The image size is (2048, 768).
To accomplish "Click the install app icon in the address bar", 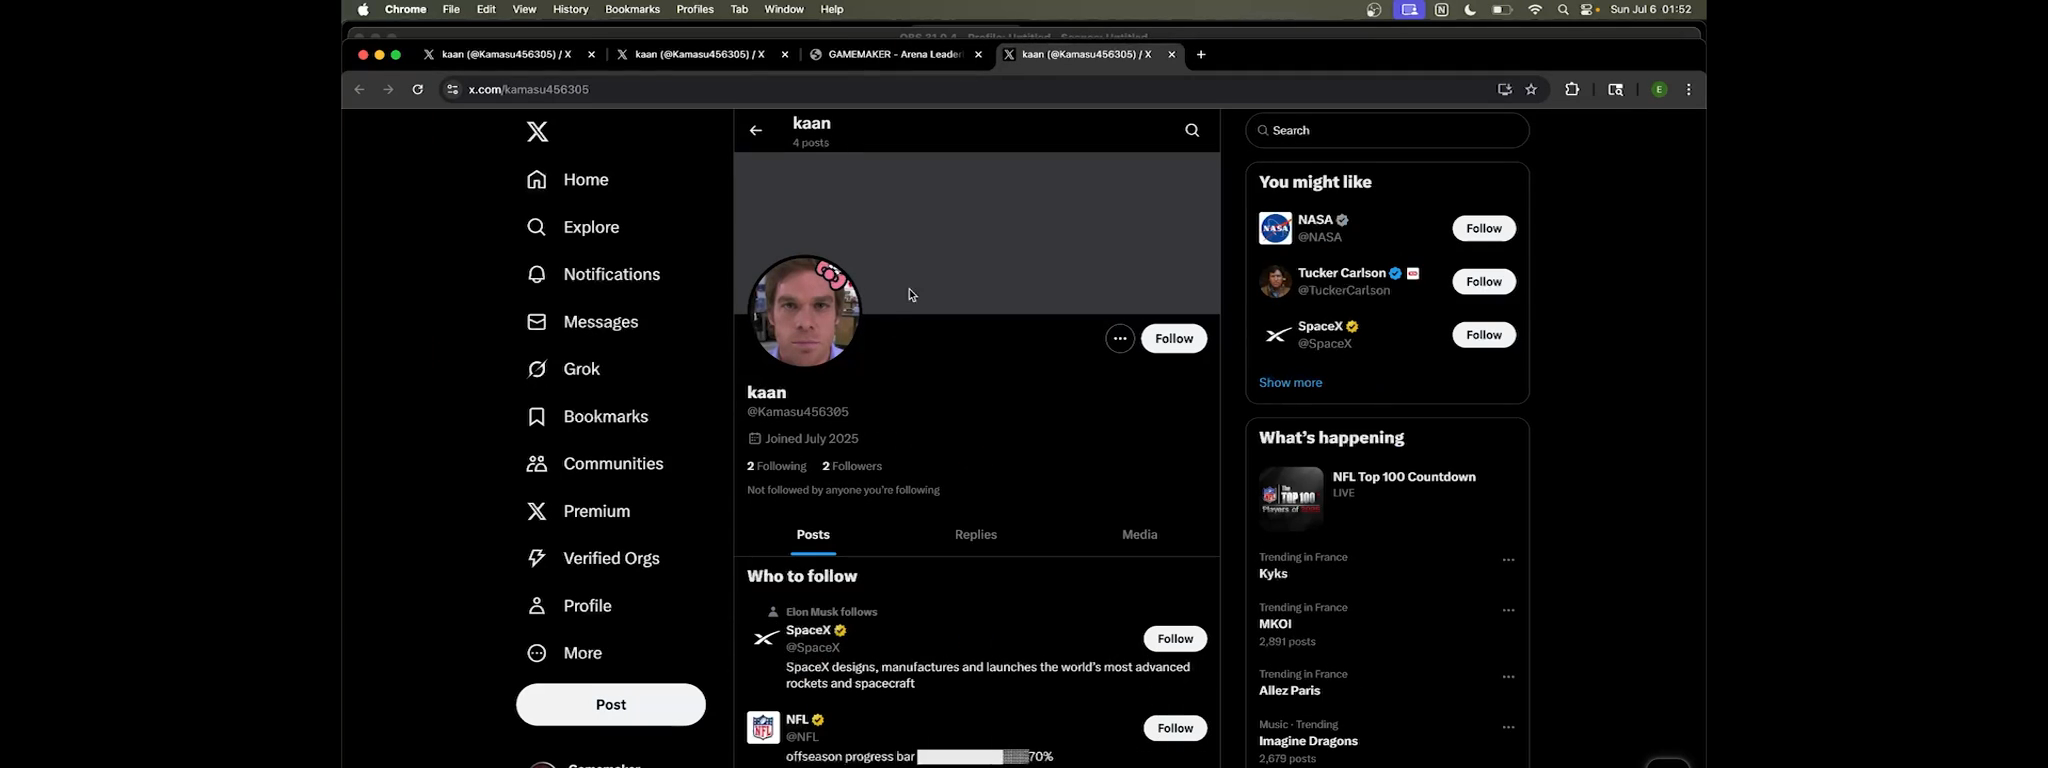I will click(1504, 89).
